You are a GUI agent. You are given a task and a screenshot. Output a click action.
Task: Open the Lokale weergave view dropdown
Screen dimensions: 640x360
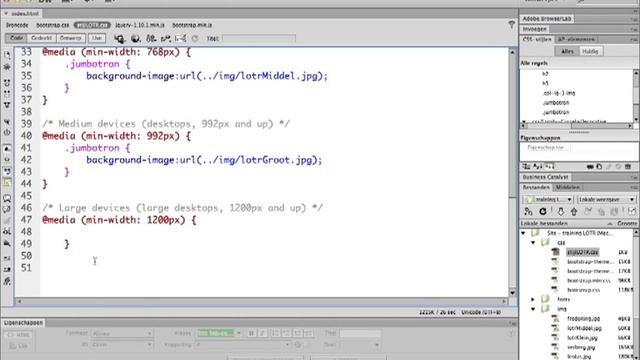point(607,200)
